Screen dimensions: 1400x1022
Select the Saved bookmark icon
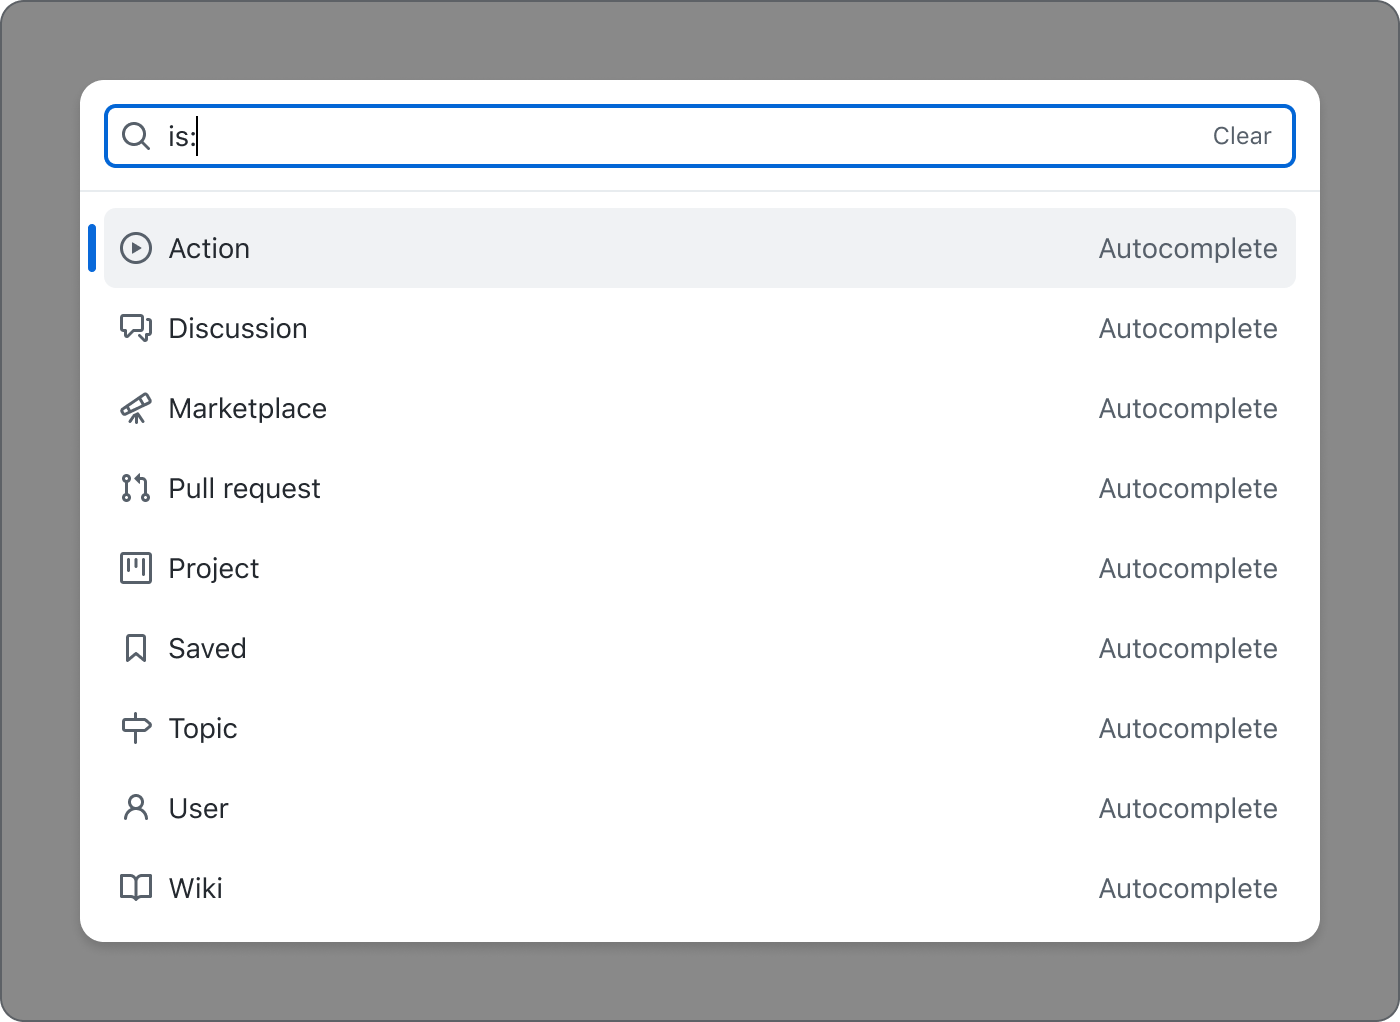(x=135, y=648)
